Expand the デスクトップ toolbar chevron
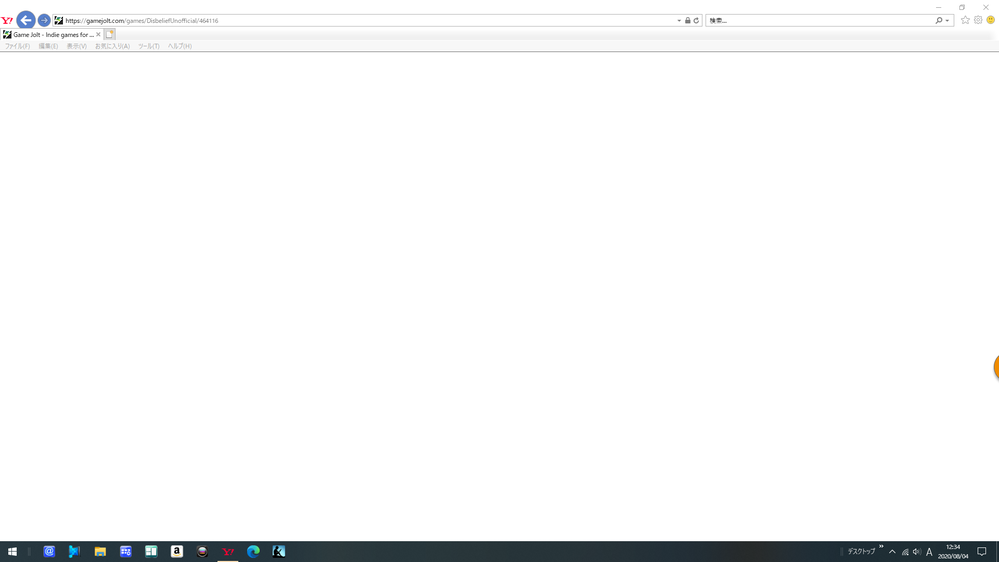The width and height of the screenshot is (999, 562). (x=881, y=547)
